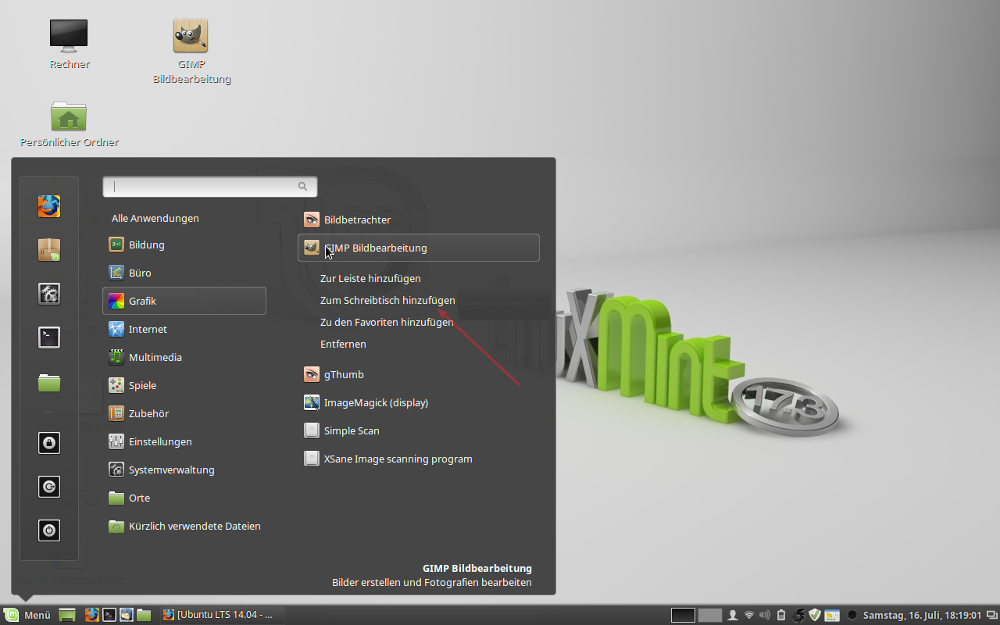Switch to the Ubuntu LTS 14.04 window
This screenshot has height=625, width=1000.
[220, 615]
